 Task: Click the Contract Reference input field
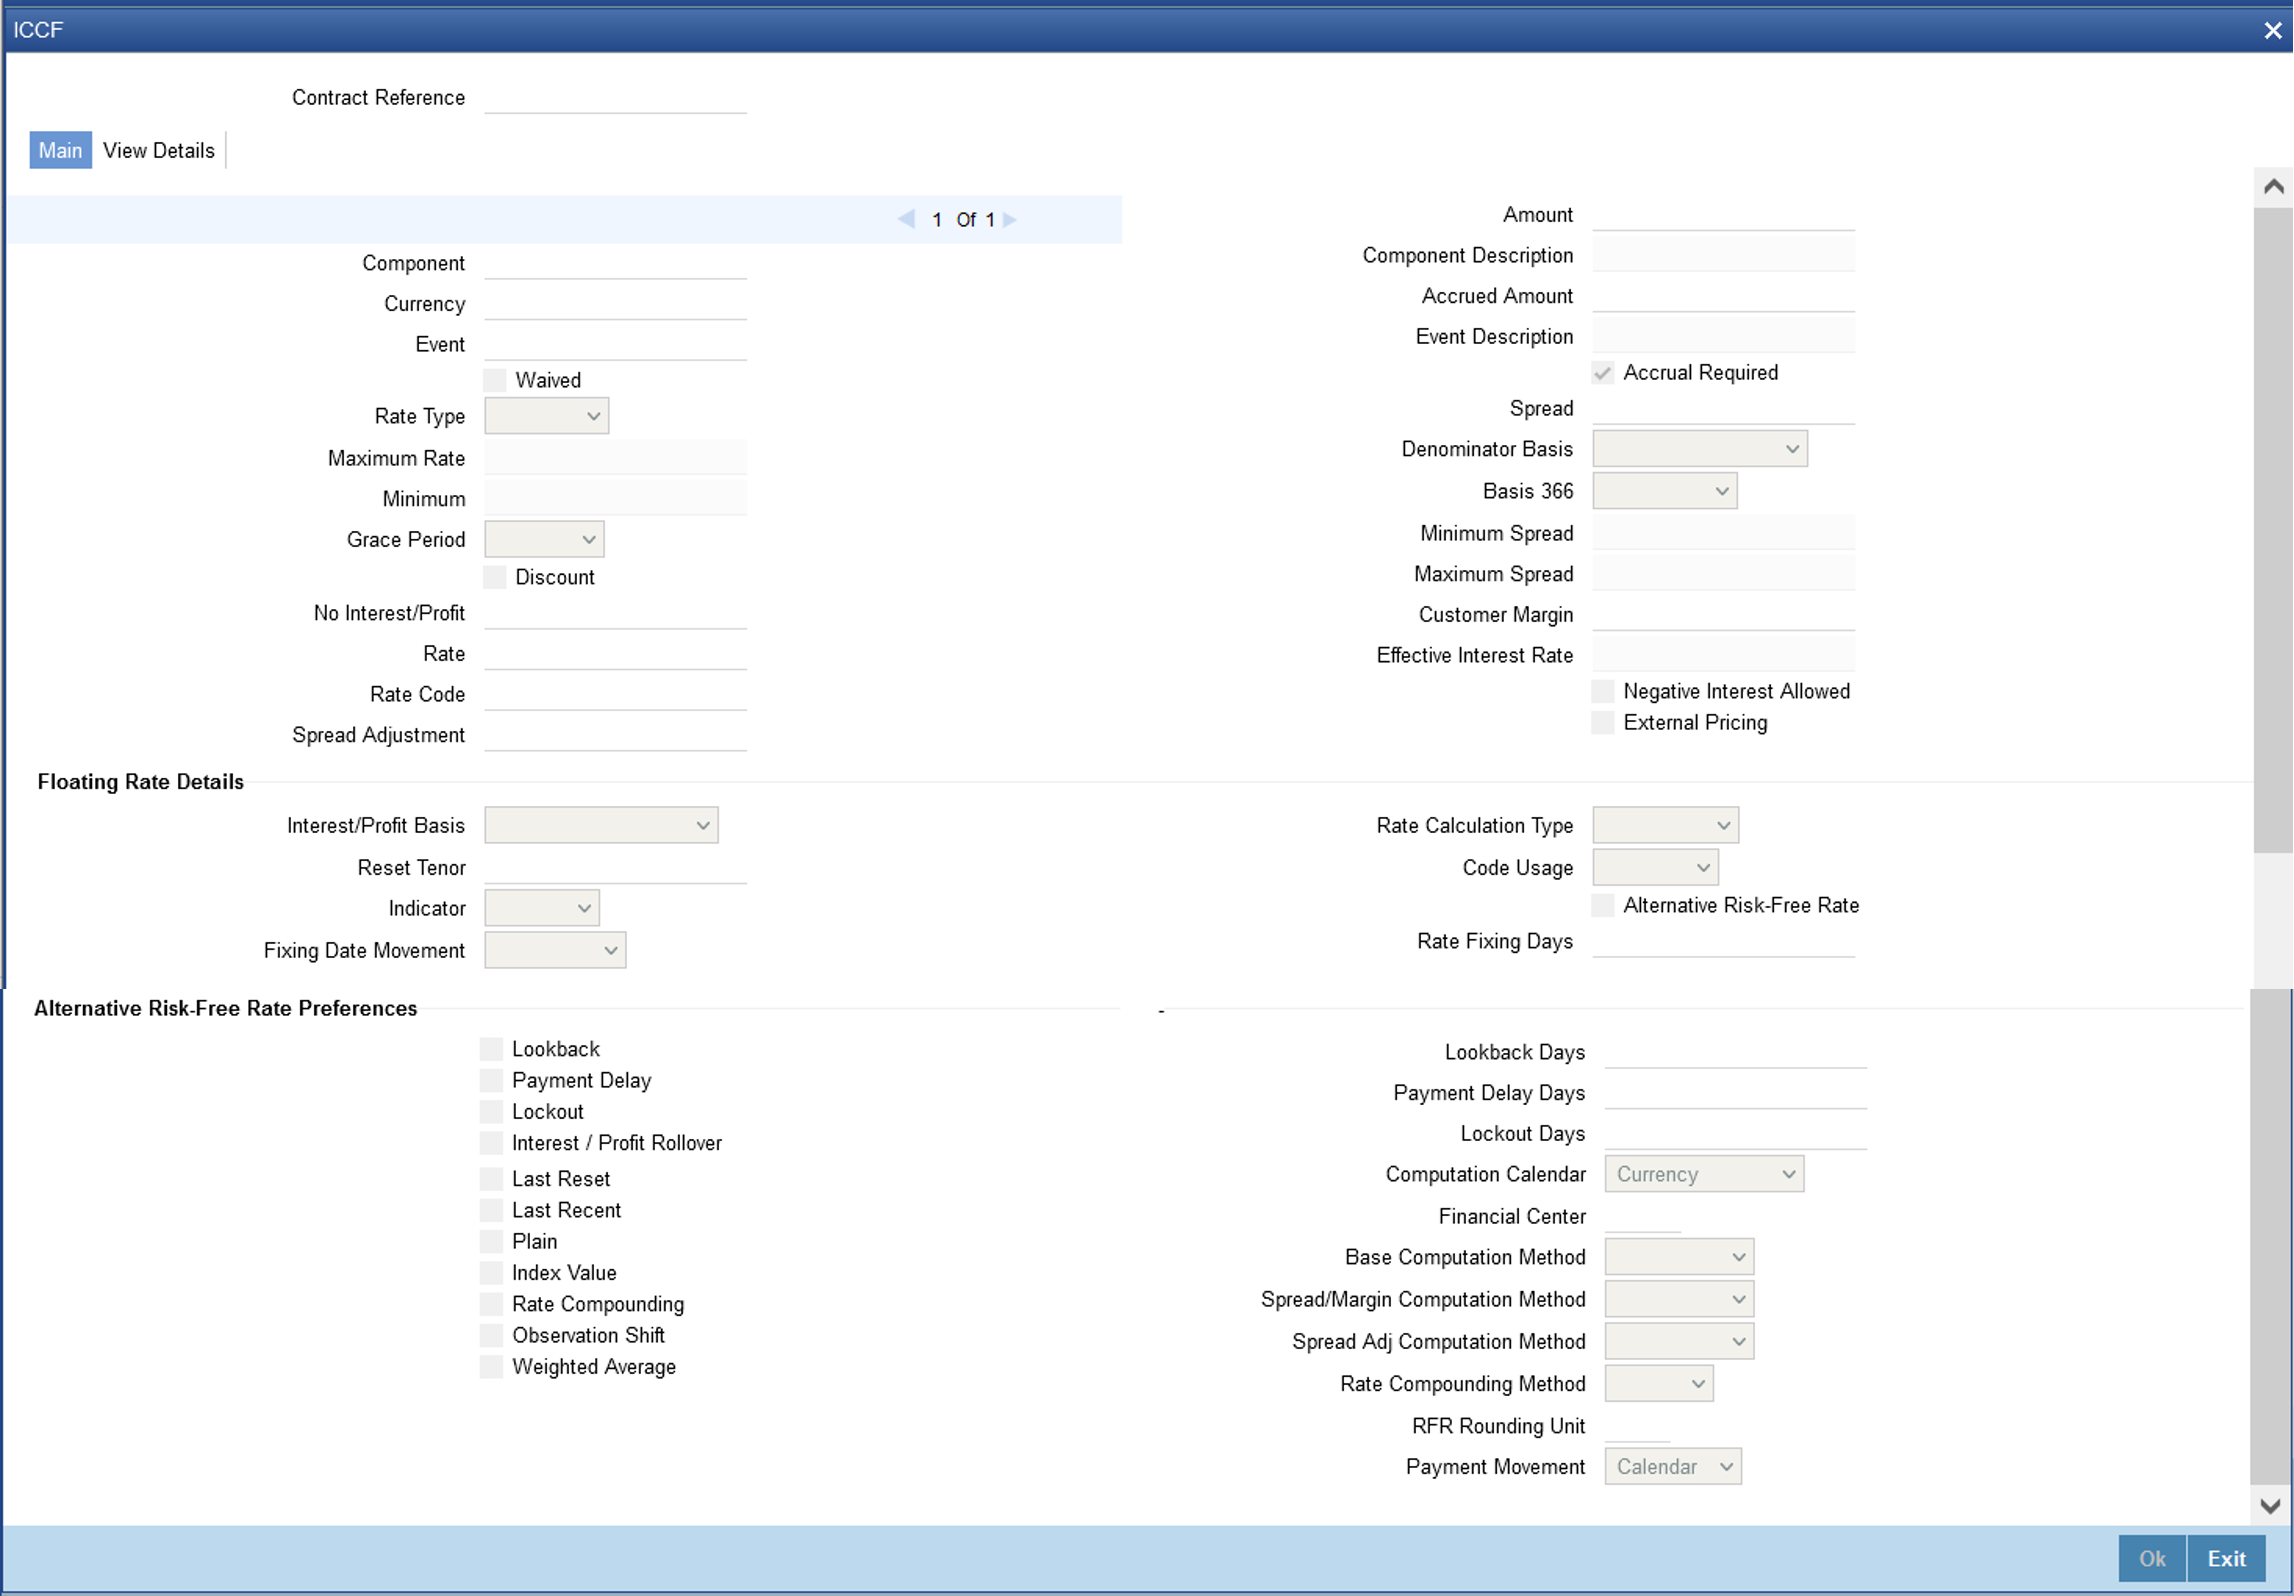pyautogui.click(x=615, y=98)
